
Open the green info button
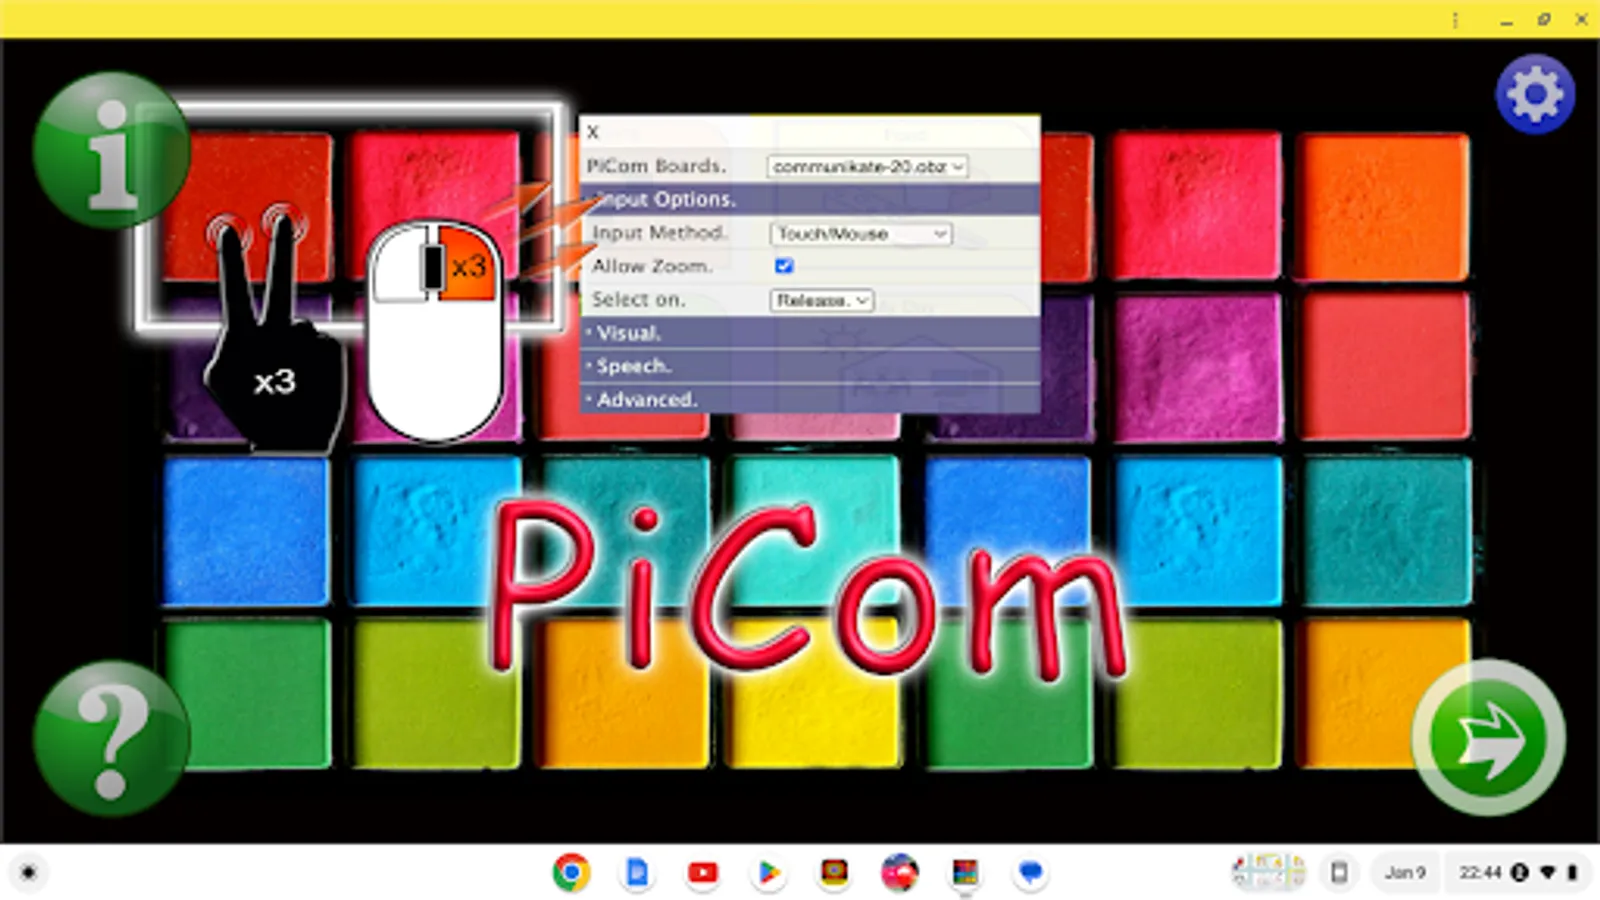(x=111, y=150)
